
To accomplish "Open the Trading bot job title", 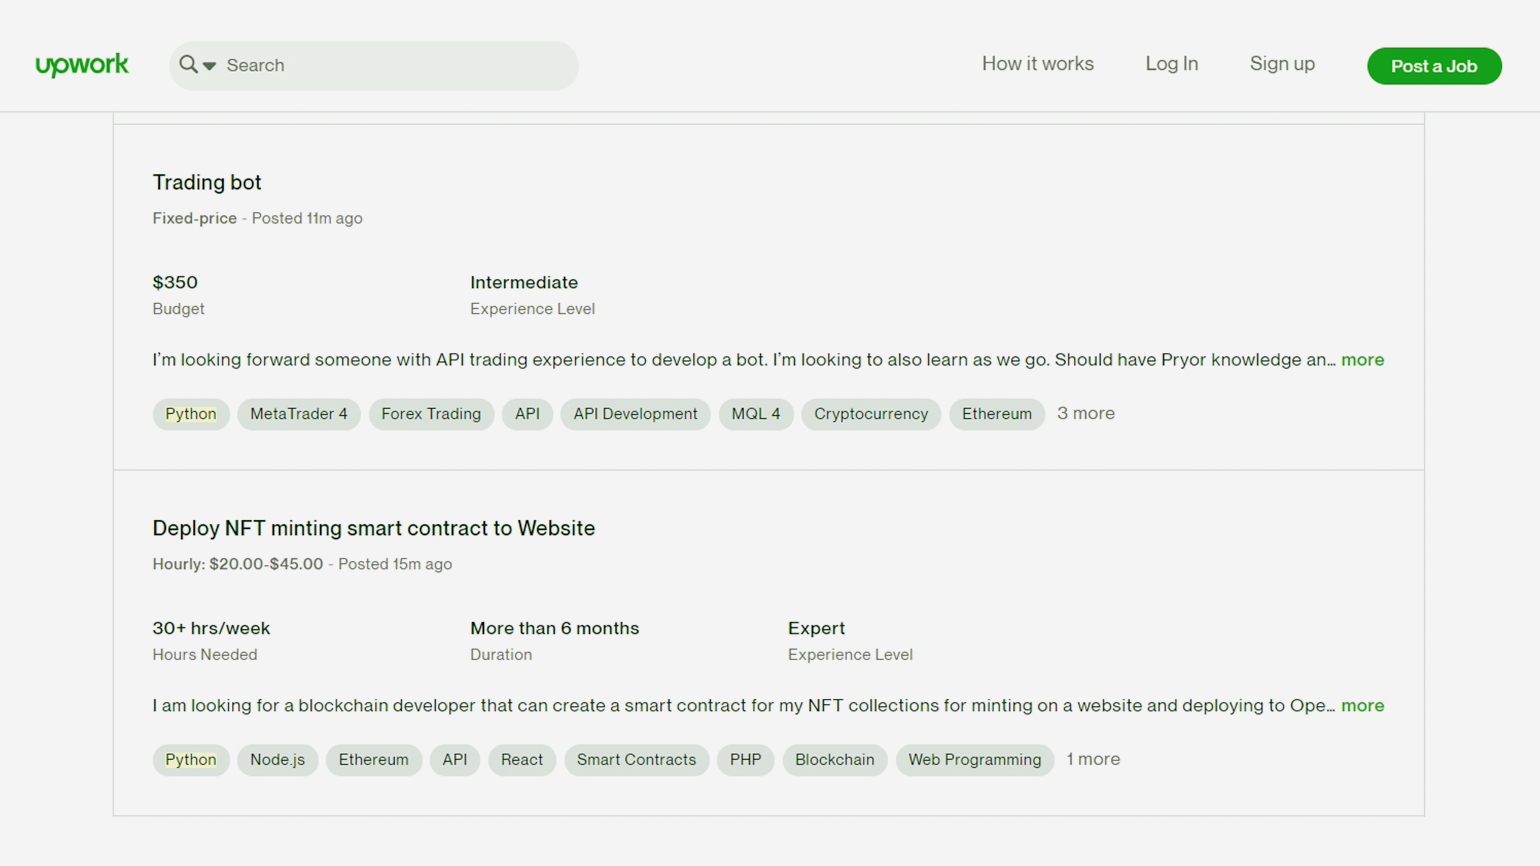I will coord(207,182).
